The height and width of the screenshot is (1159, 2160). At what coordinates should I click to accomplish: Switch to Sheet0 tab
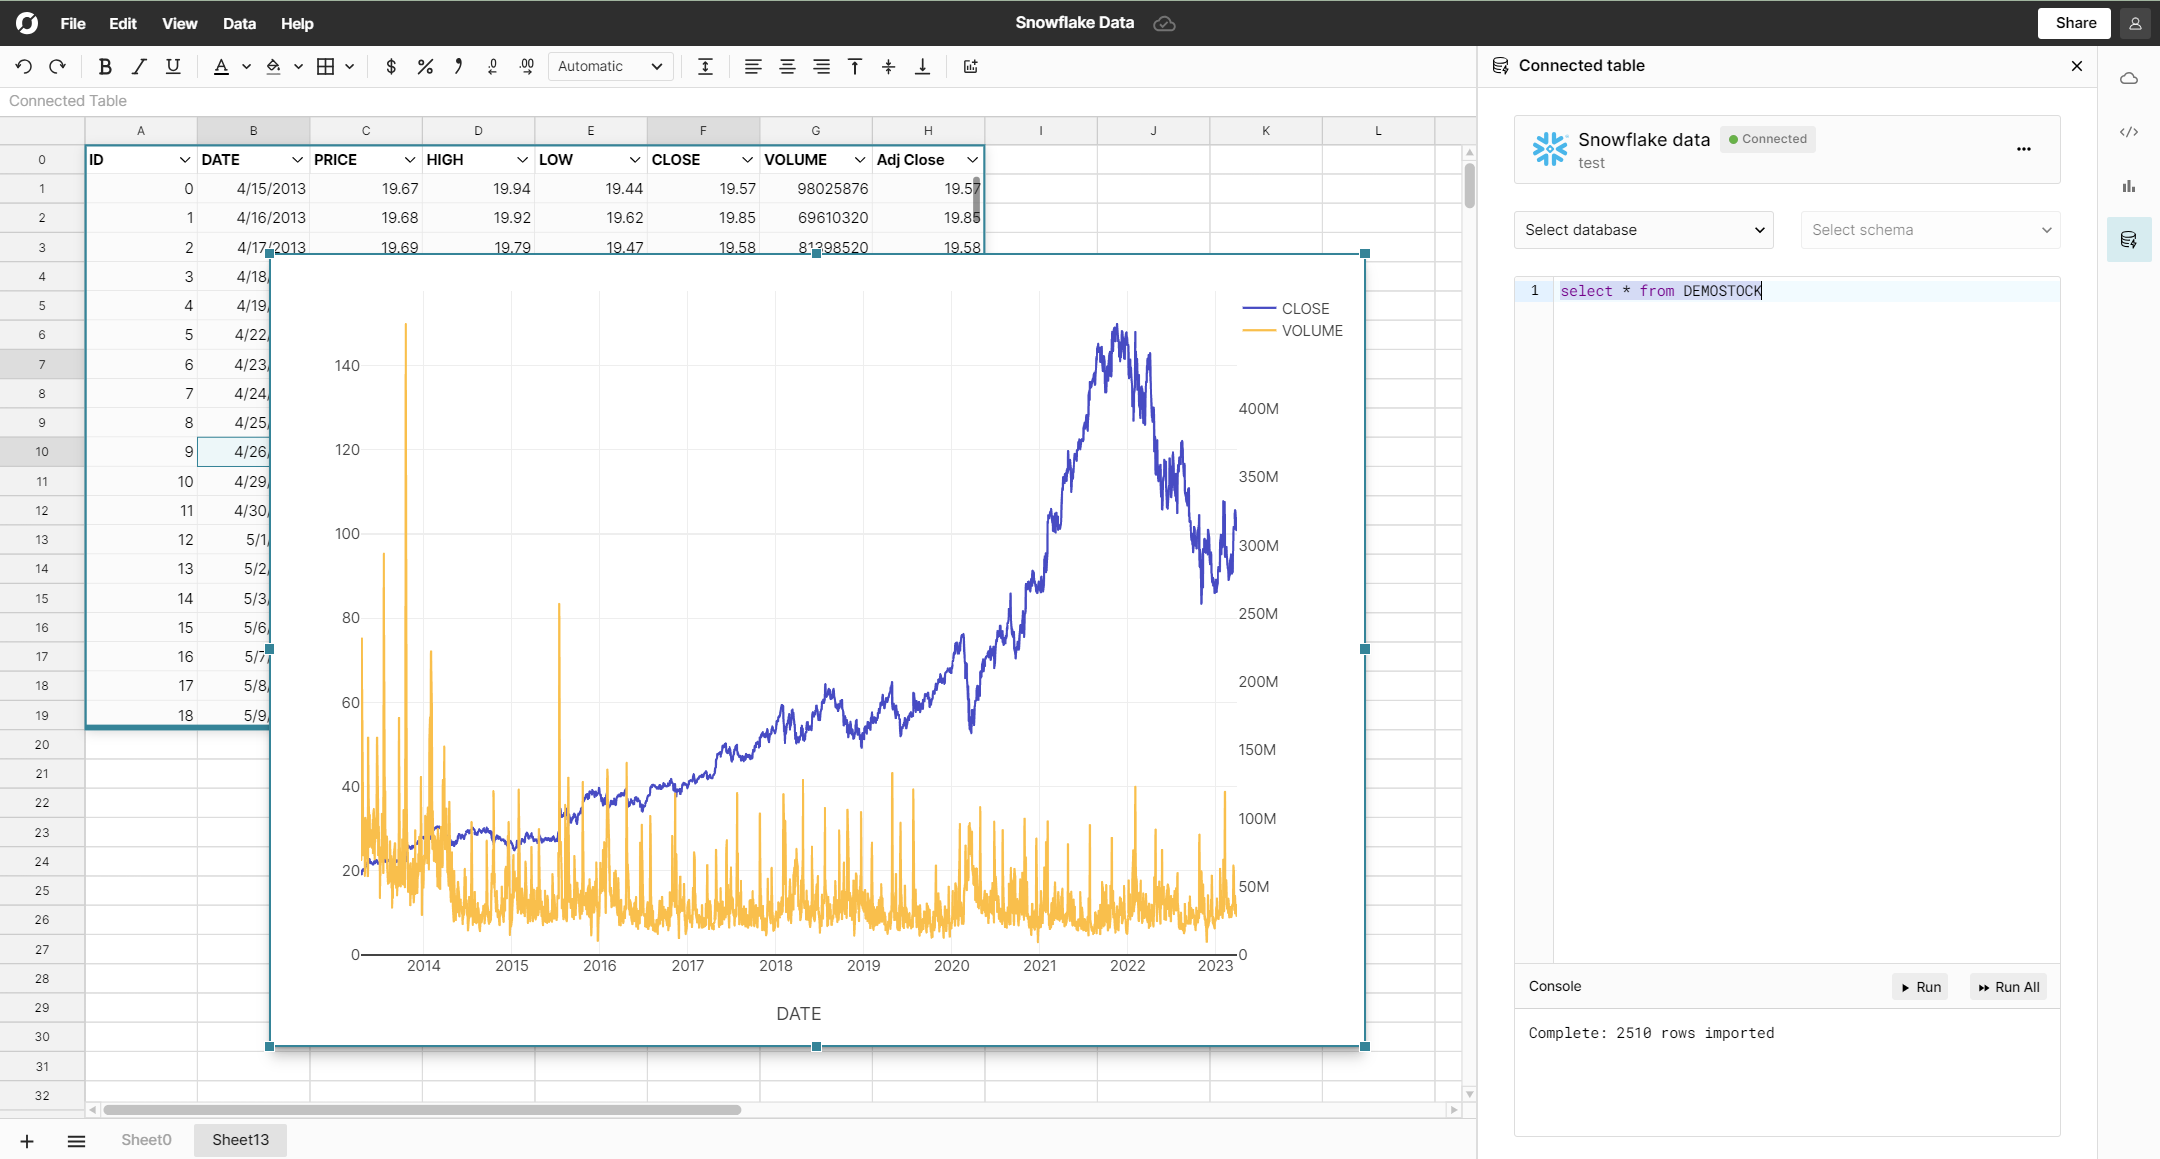(146, 1140)
